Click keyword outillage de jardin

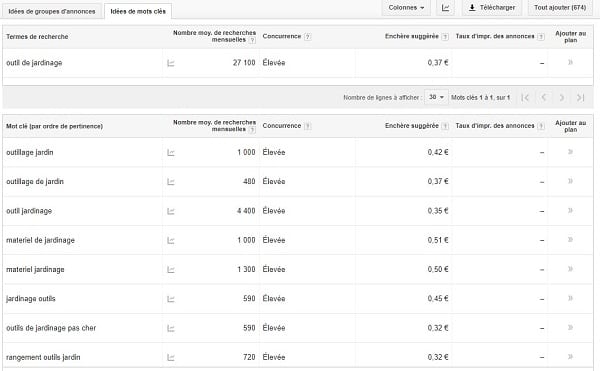tap(35, 181)
